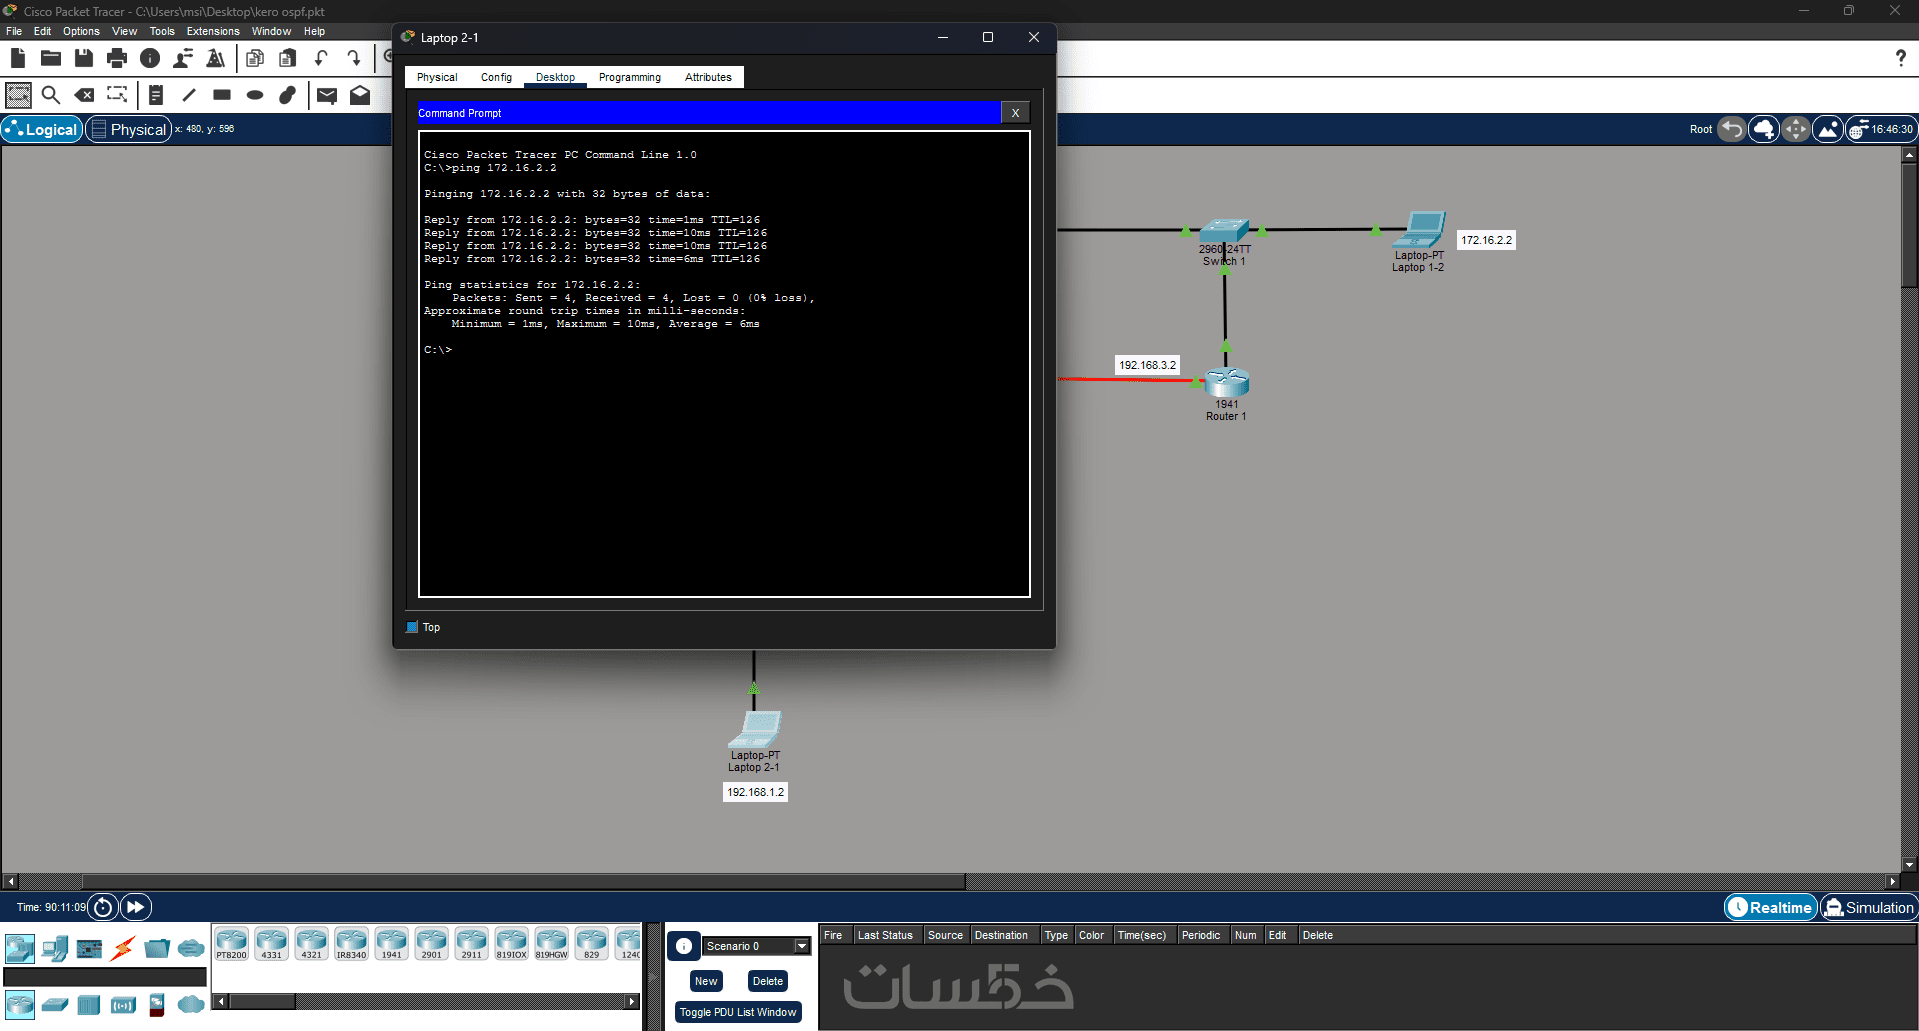Click inside the Command Prompt terminal area
The image size is (1919, 1031).
pos(724,364)
